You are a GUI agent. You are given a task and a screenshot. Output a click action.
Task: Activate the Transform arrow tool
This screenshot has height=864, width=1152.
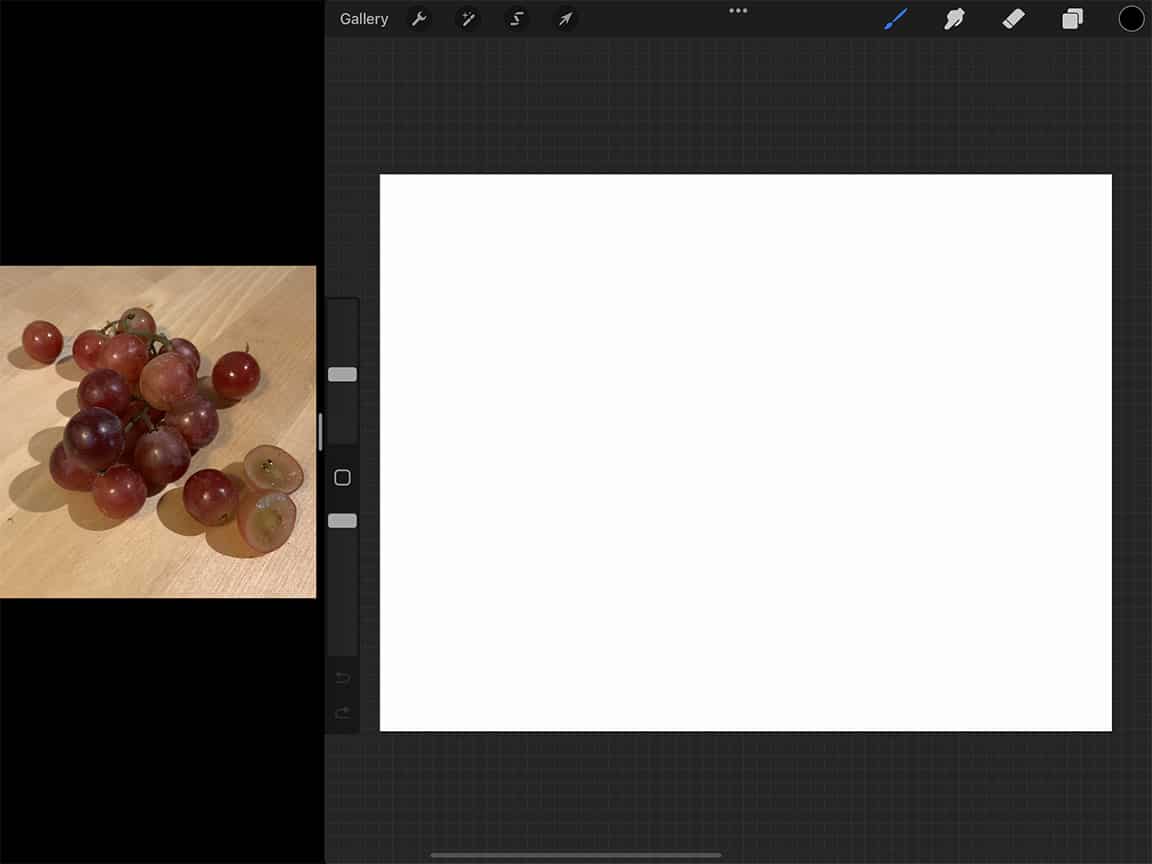pyautogui.click(x=565, y=18)
